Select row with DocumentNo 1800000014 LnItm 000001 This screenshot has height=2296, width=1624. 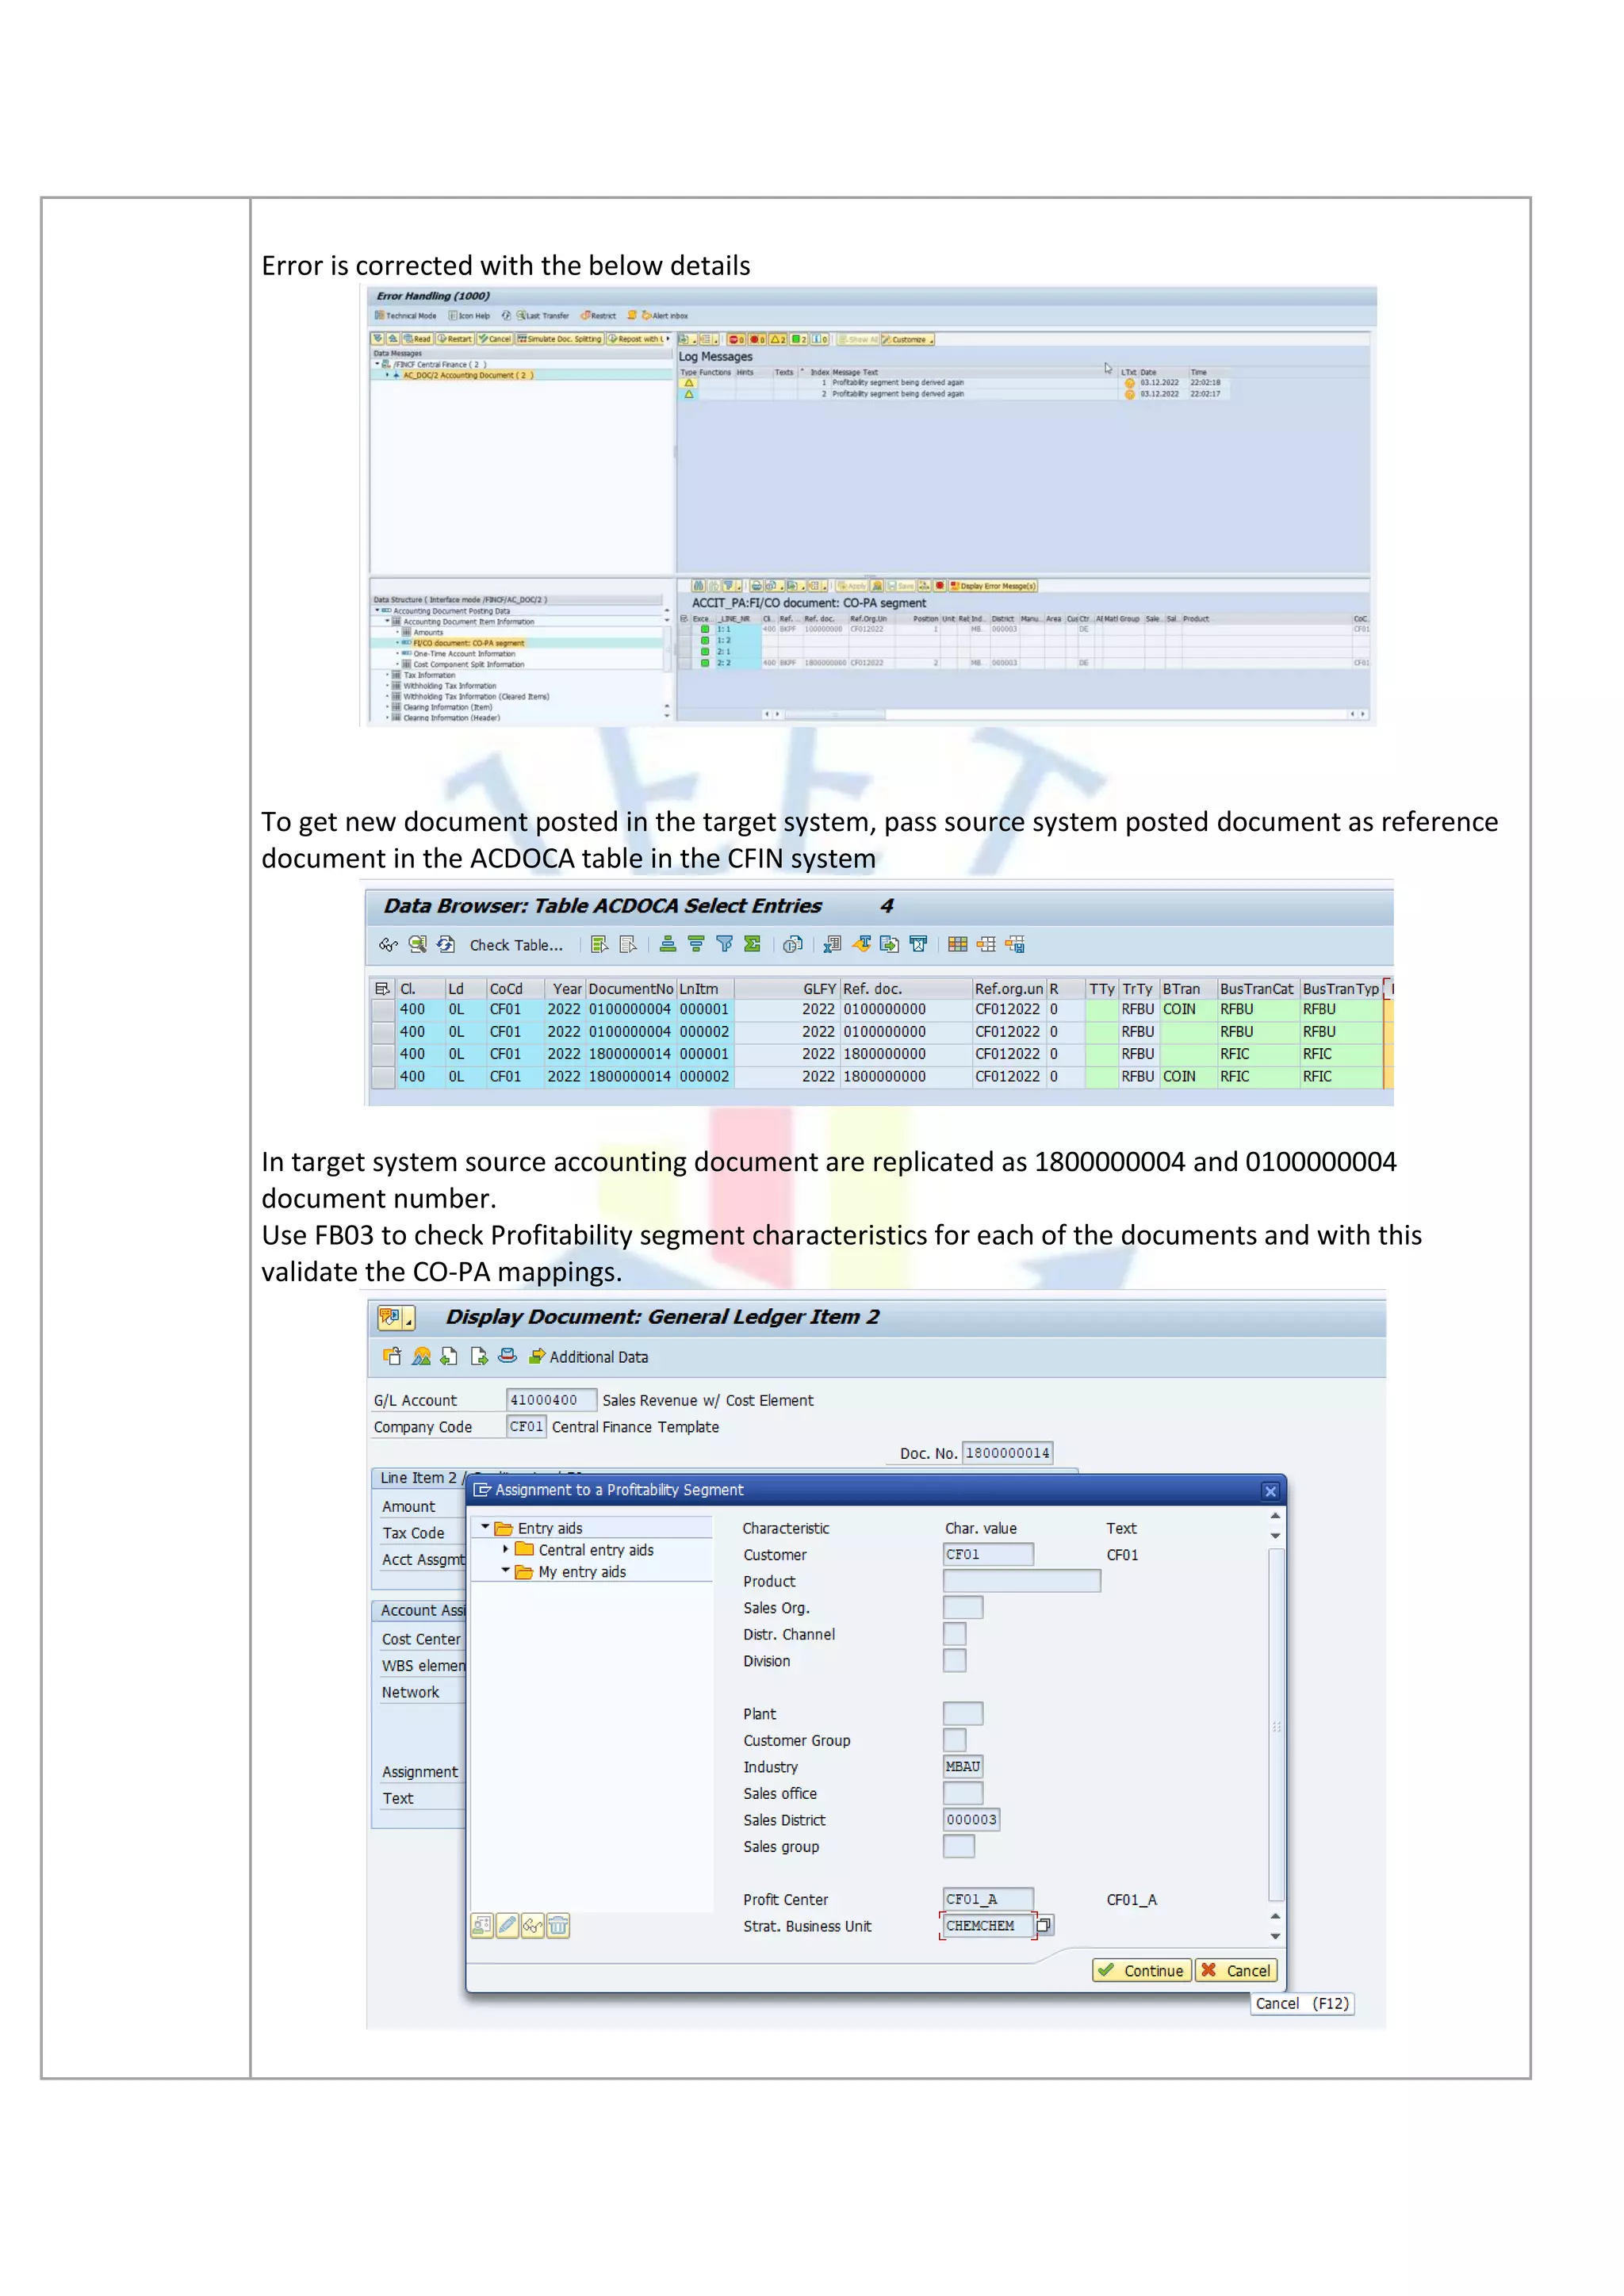point(382,1054)
